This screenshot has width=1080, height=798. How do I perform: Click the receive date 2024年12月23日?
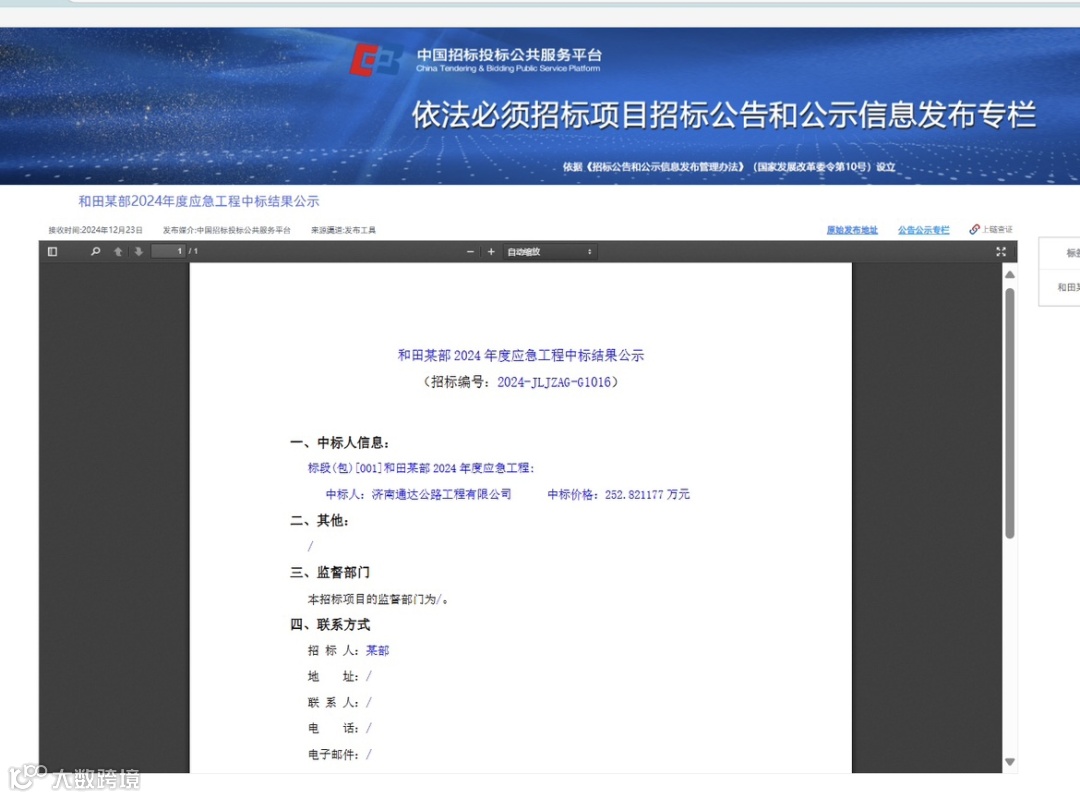coord(112,230)
